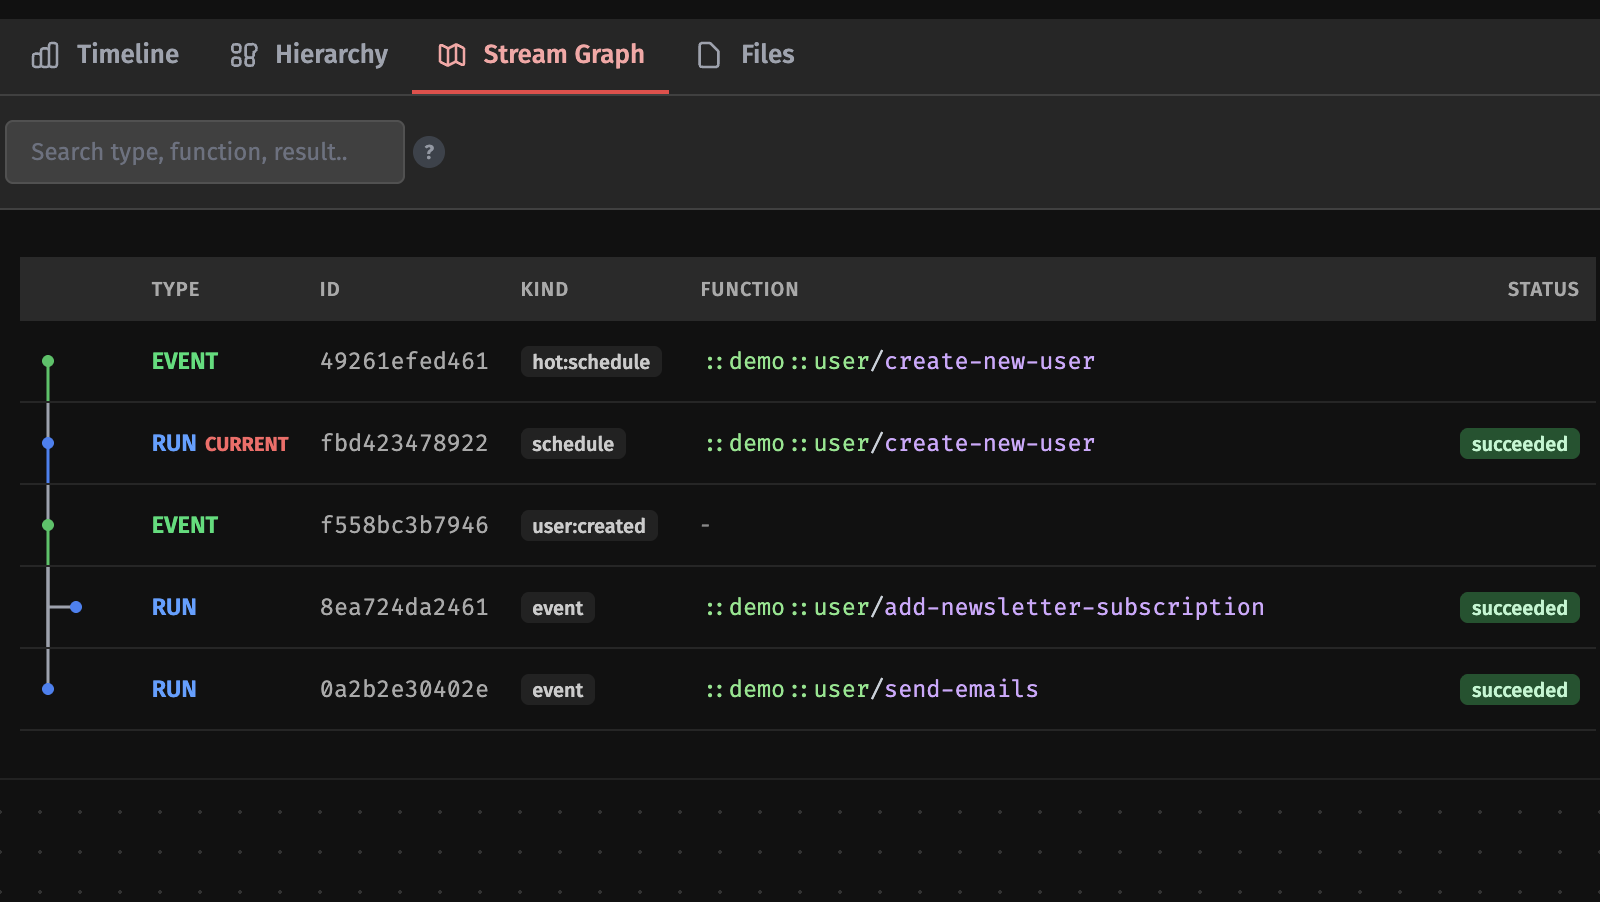Click the open book Stream Graph icon
This screenshot has width=1600, height=902.
pos(452,55)
